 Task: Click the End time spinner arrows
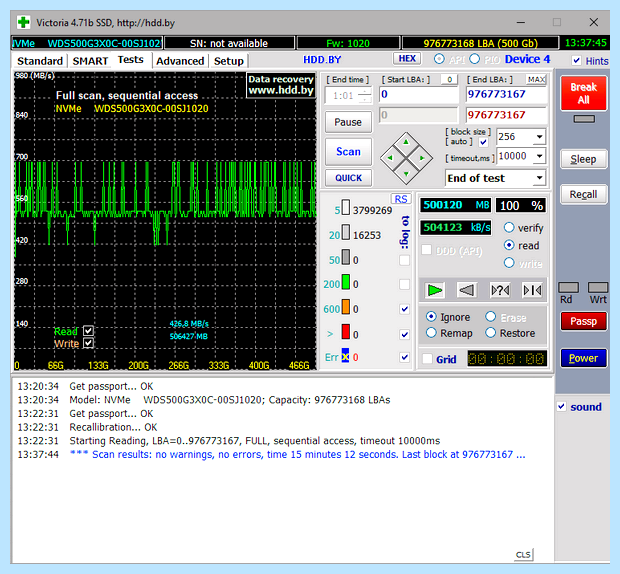(x=365, y=96)
